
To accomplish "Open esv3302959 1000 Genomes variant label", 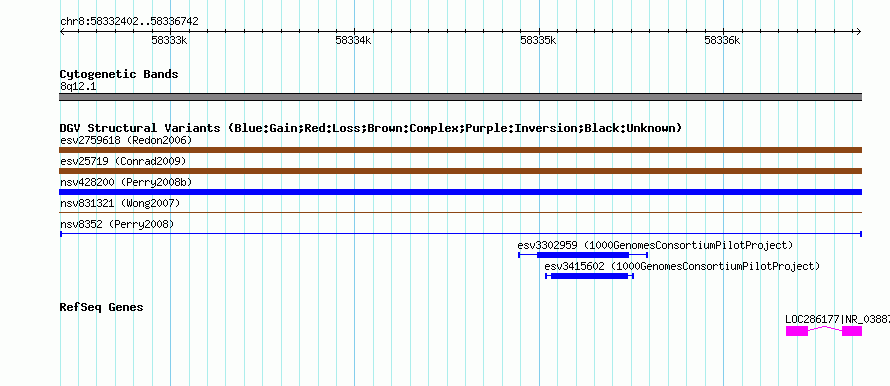I will pyautogui.click(x=655, y=245).
